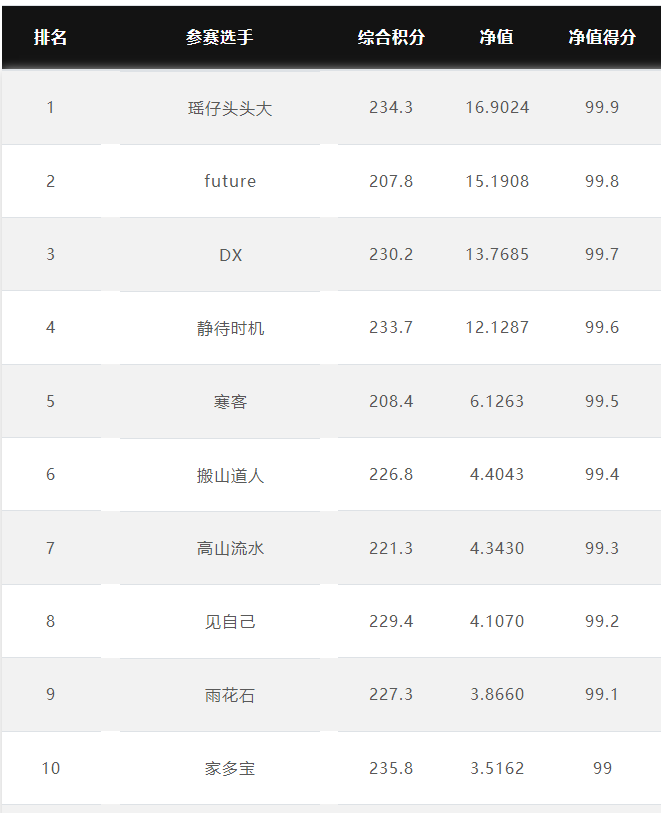The image size is (661, 813).
Task: Click the 排名 column header
Action: point(50,37)
